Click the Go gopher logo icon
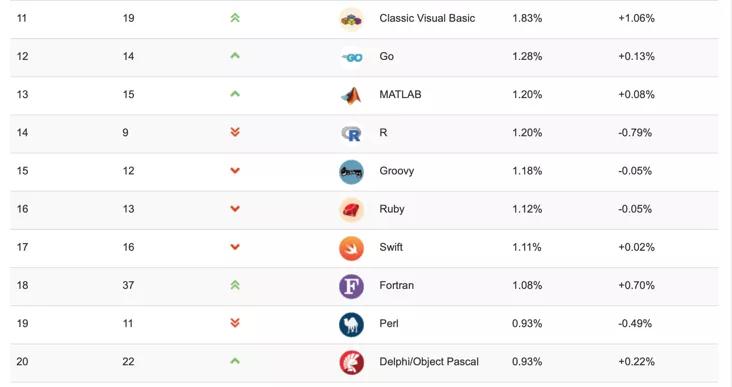This screenshot has height=387, width=732. [352, 57]
